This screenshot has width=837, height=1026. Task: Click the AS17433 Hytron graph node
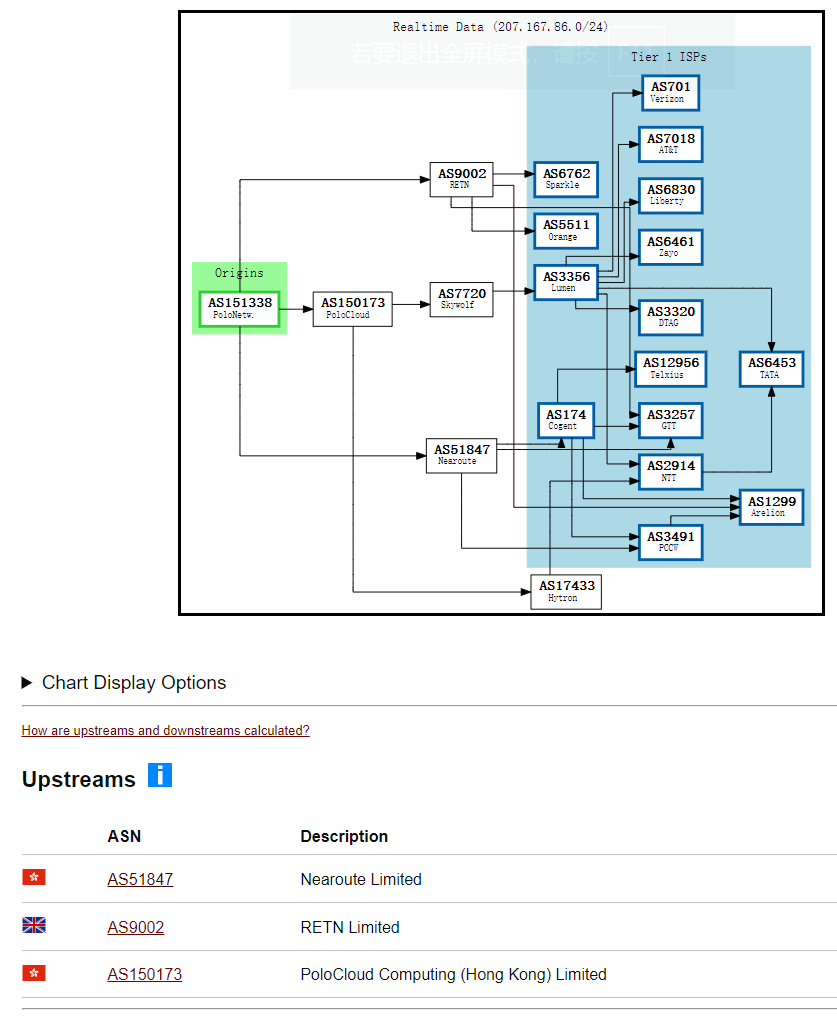click(566, 592)
